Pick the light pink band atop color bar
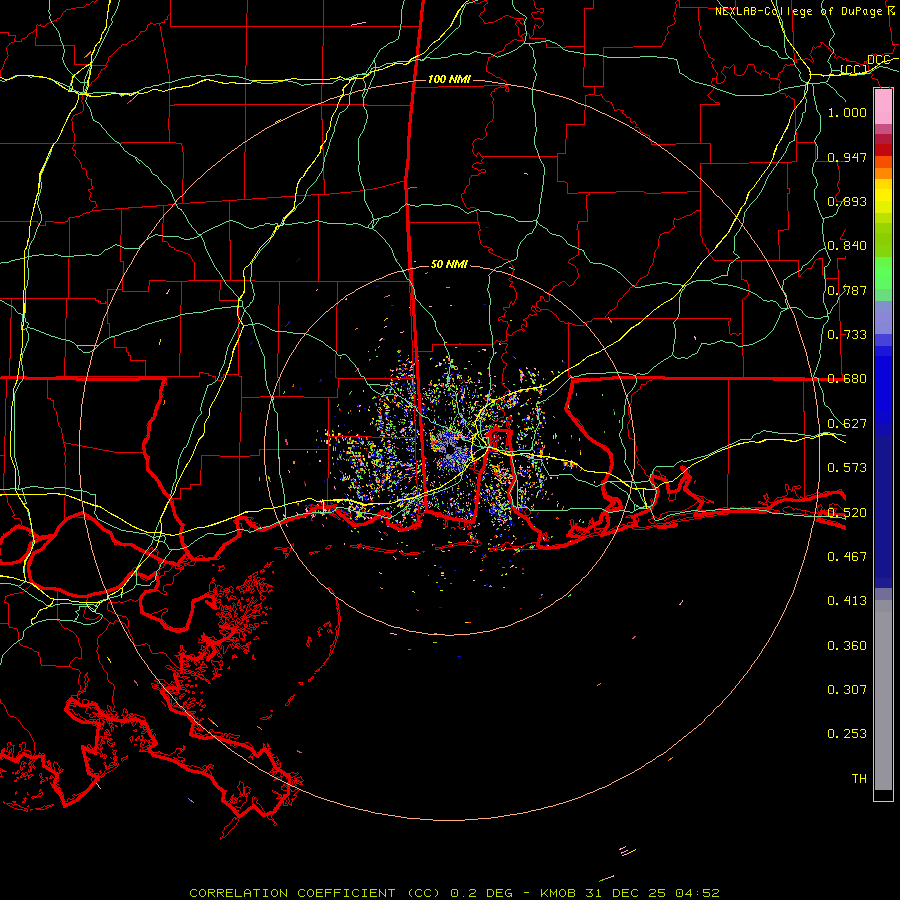This screenshot has width=900, height=900. point(883,107)
